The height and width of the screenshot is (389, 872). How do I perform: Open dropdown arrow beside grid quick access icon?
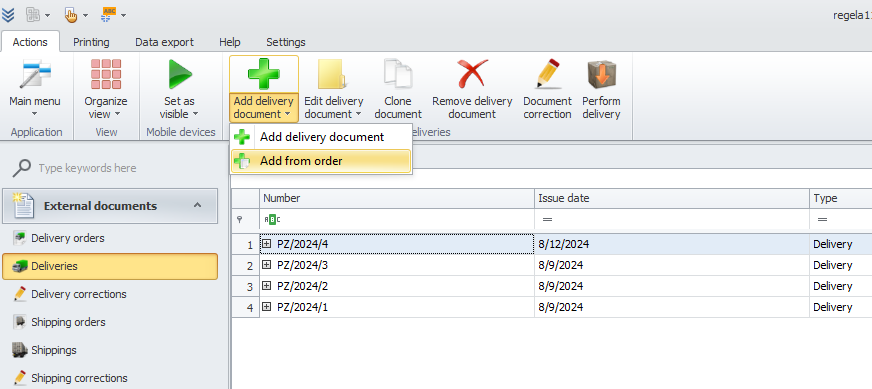pyautogui.click(x=47, y=15)
